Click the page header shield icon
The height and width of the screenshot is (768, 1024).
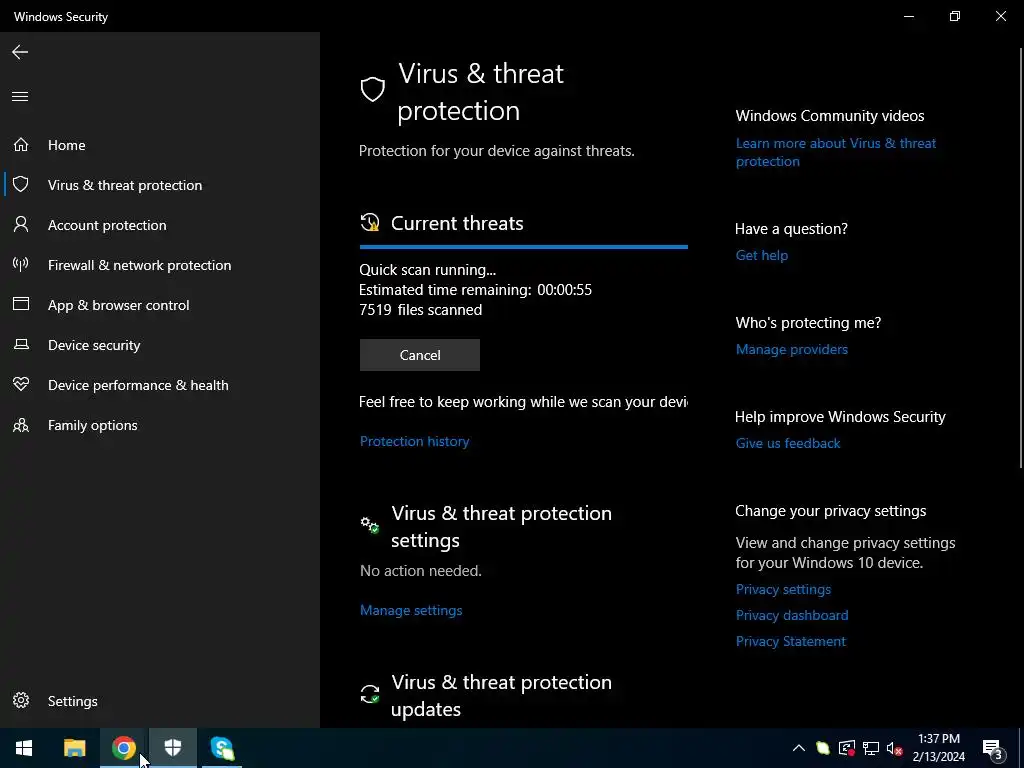373,89
